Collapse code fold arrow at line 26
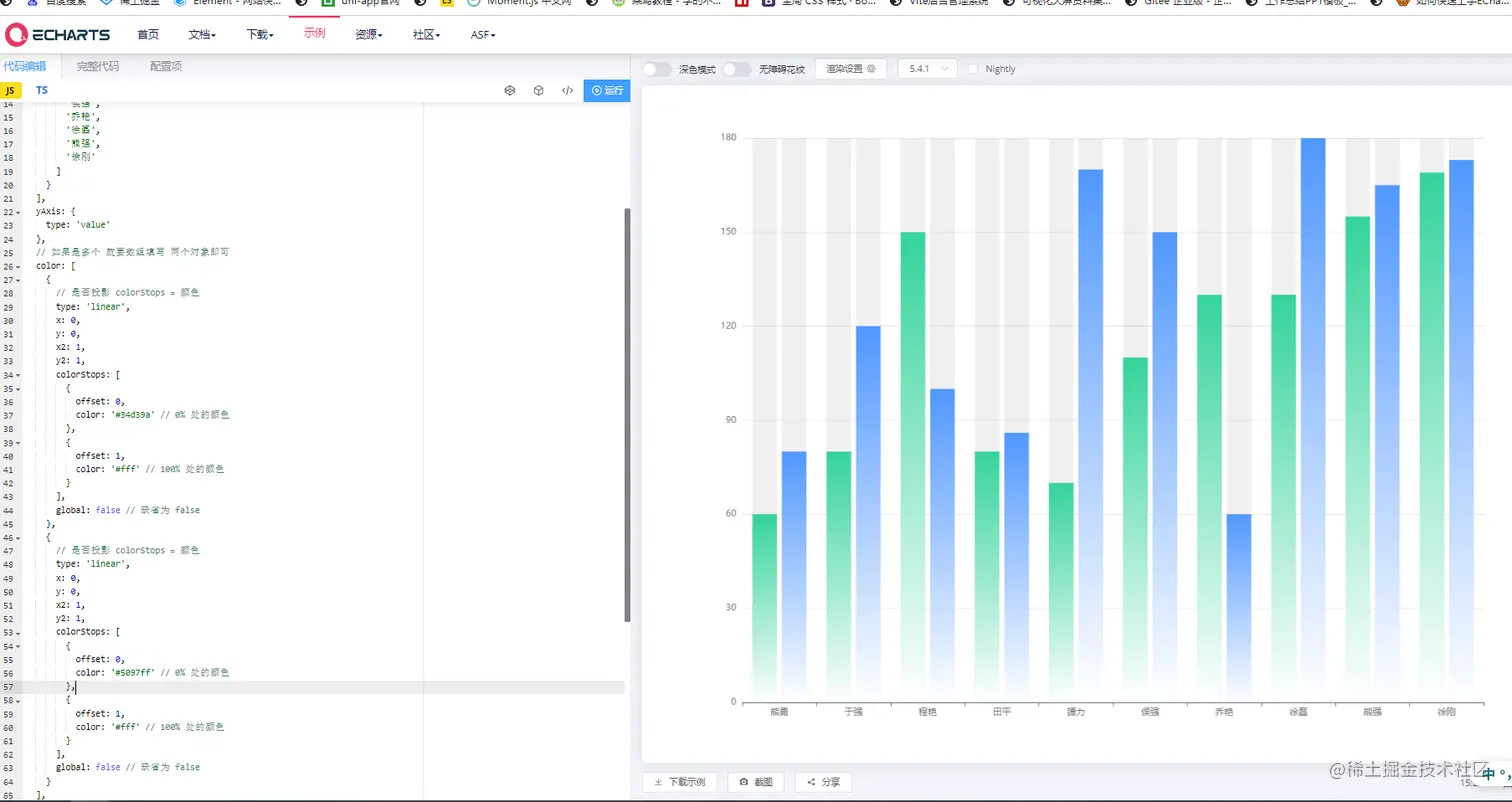Viewport: 1512px width, 802px height. pos(19,267)
